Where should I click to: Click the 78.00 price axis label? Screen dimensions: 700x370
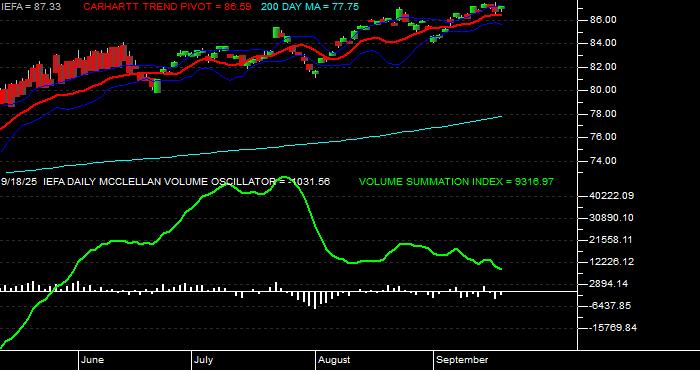(604, 114)
